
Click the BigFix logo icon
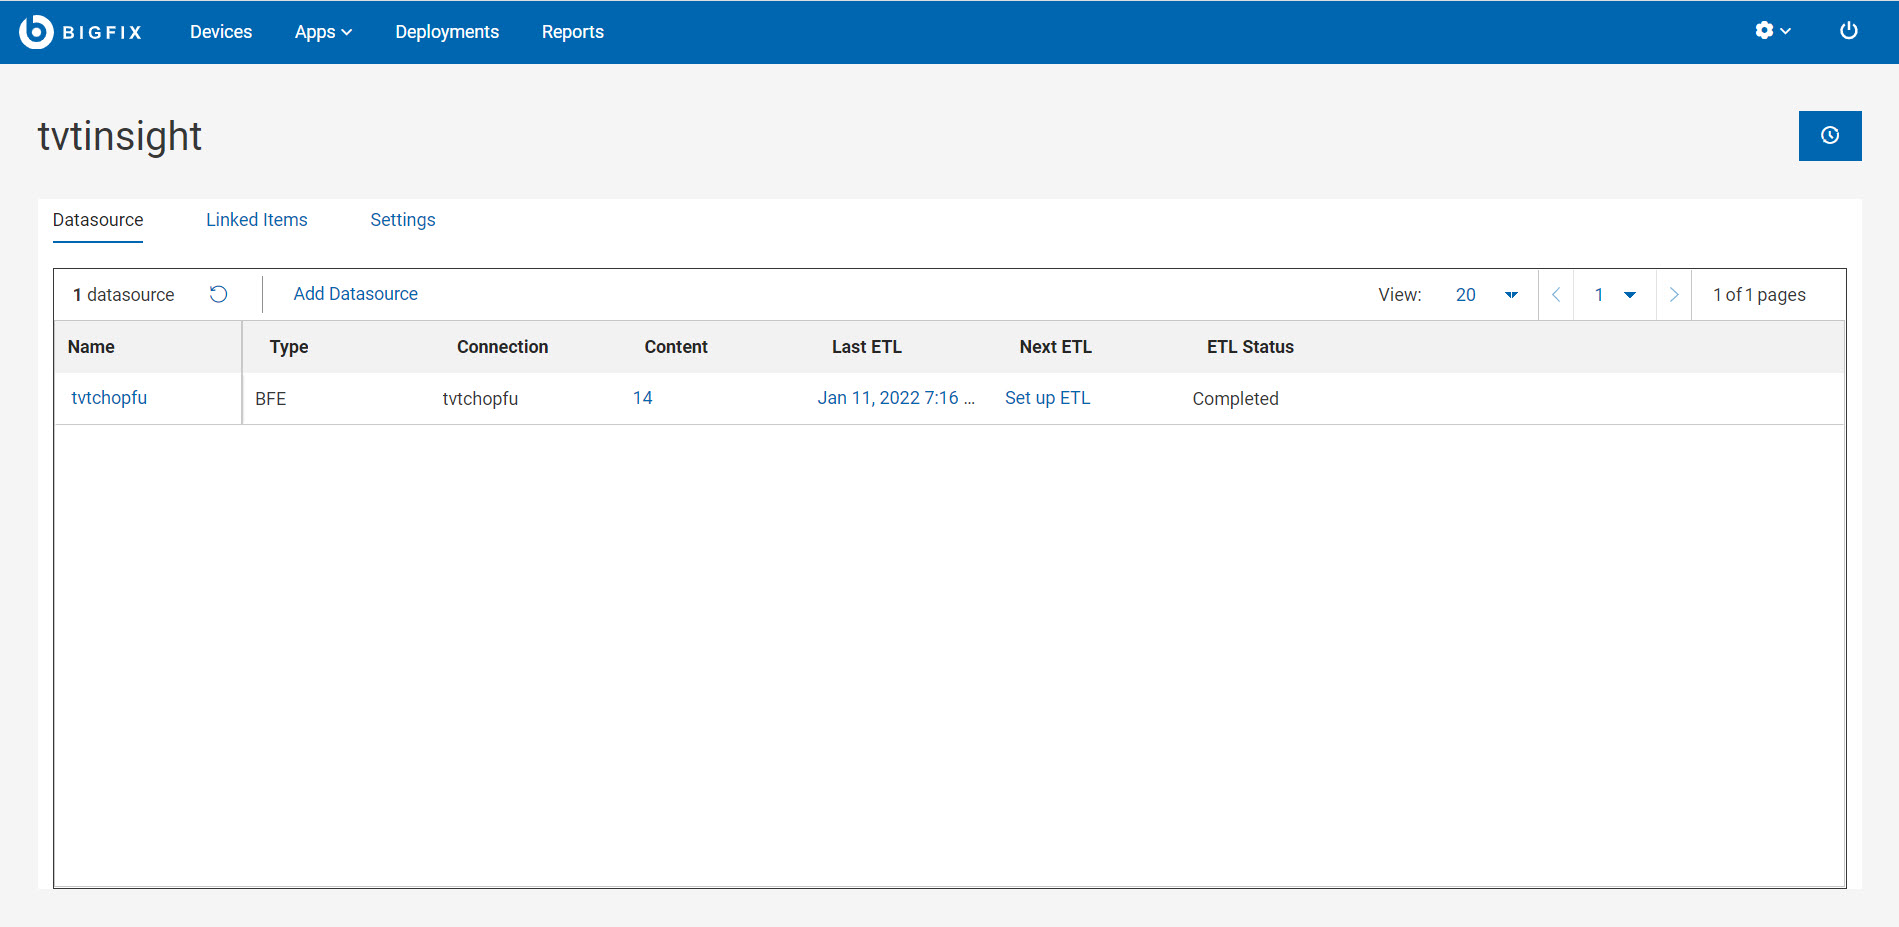(36, 32)
